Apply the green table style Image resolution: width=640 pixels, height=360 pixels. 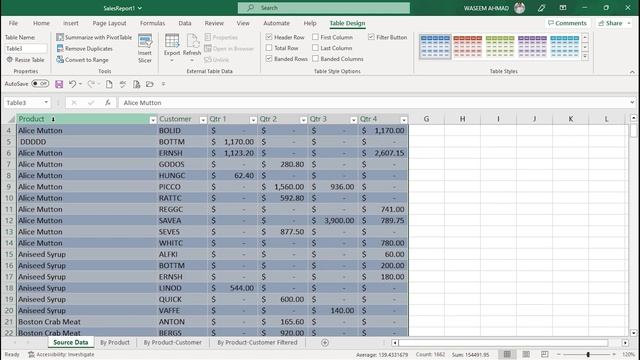coord(500,47)
